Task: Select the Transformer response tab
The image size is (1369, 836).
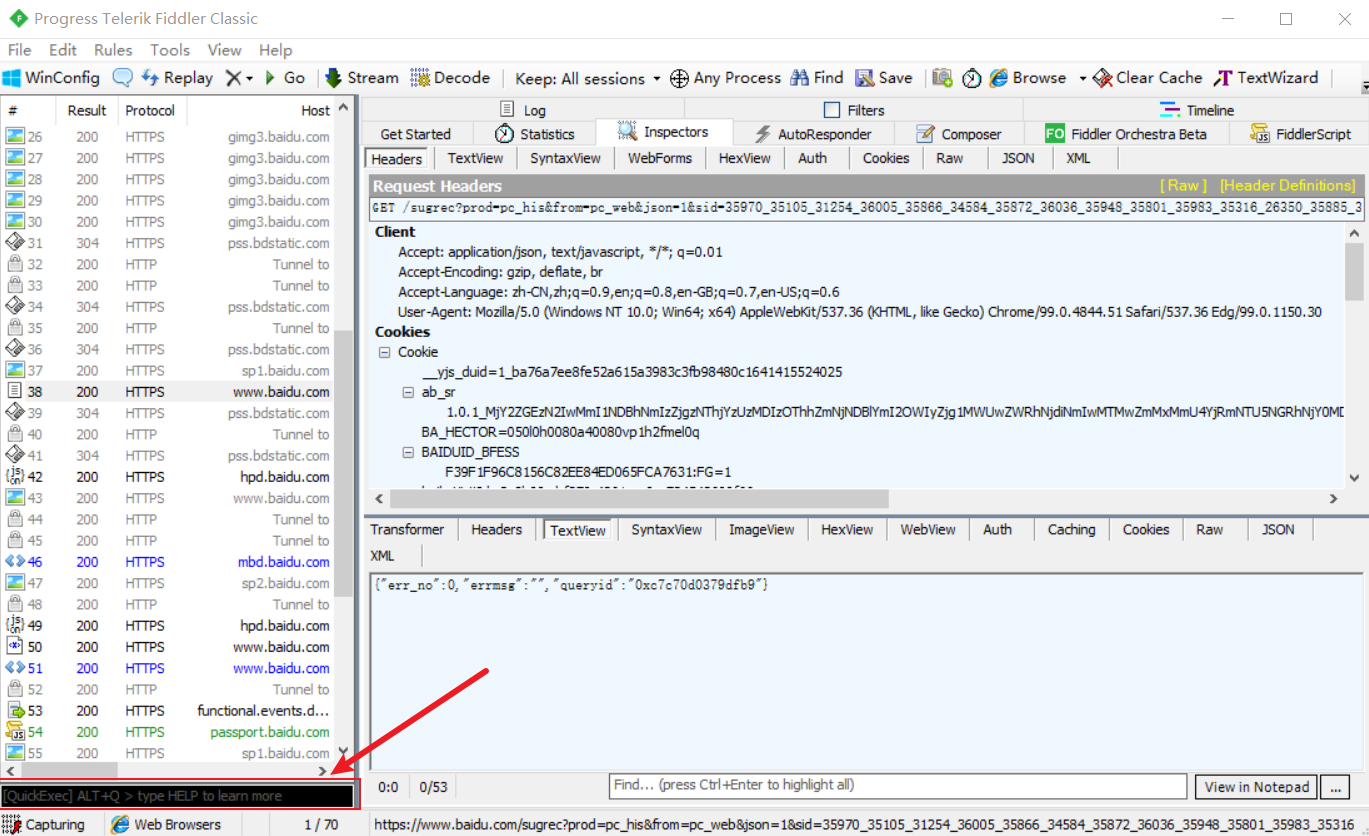Action: coord(407,530)
